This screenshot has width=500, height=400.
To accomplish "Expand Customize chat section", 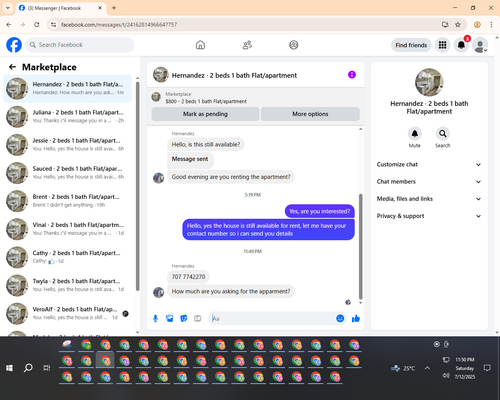I will 429,164.
